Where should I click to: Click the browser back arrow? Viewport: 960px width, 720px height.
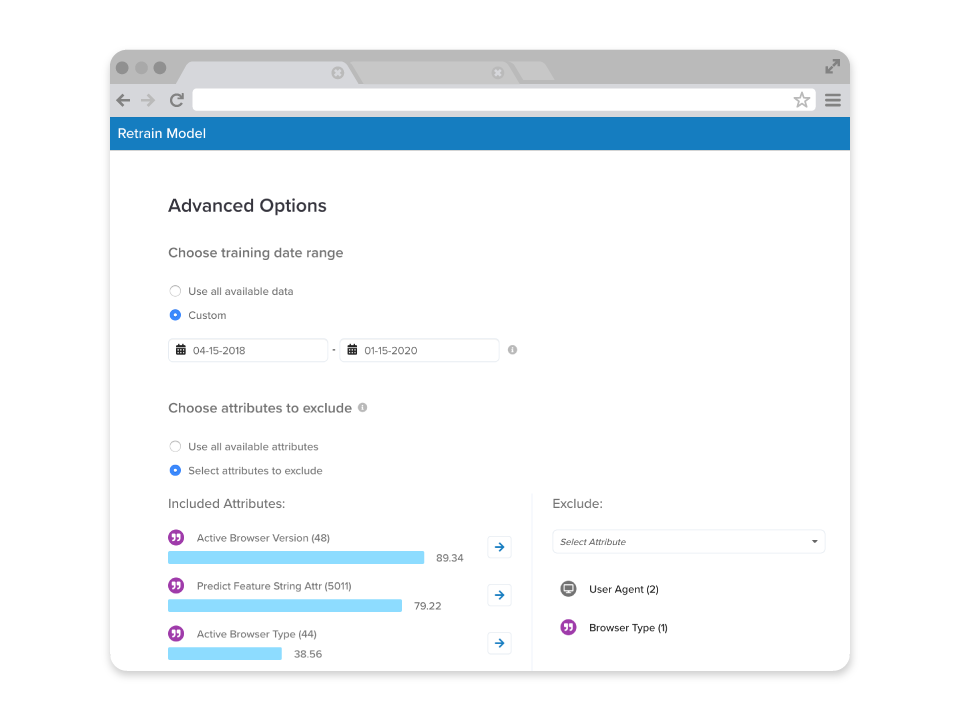coord(123,100)
